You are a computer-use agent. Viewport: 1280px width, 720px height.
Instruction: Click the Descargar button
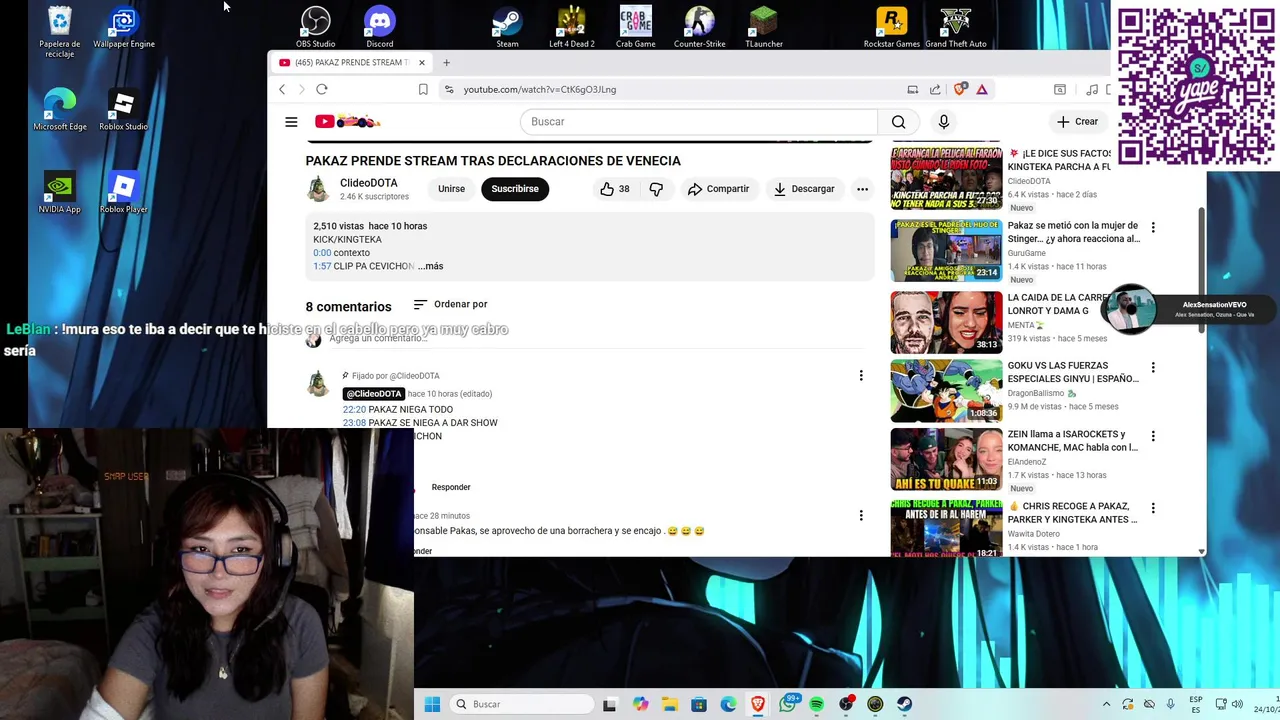click(x=804, y=189)
